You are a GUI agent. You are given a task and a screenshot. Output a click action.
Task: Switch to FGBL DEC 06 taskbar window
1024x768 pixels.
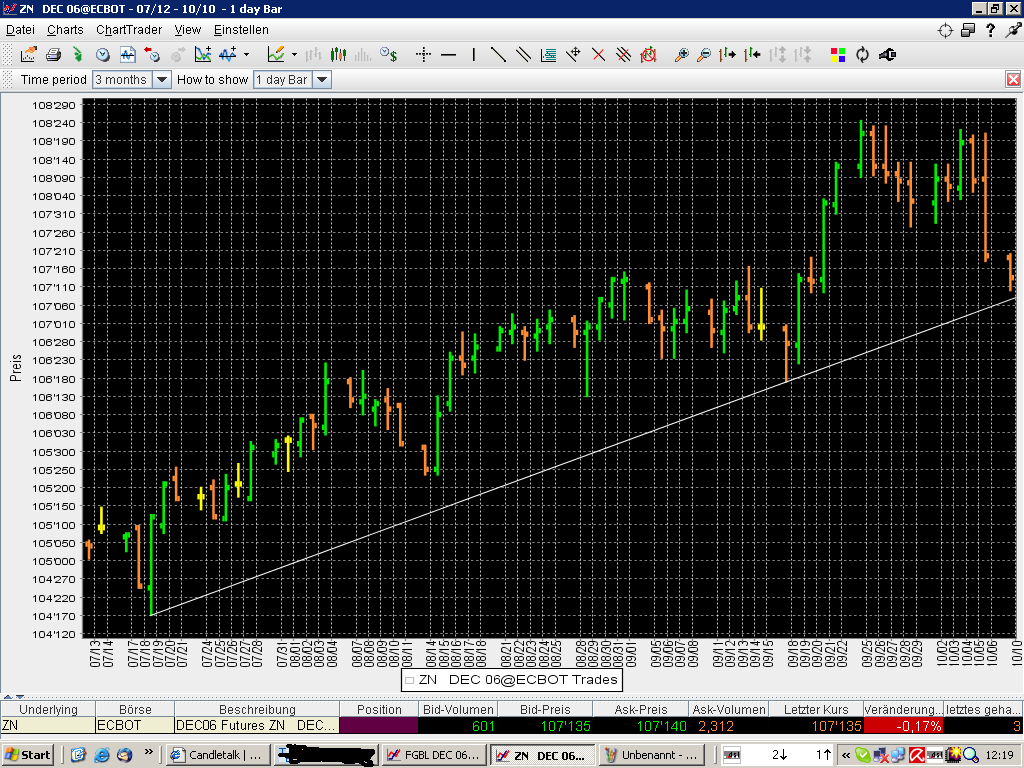point(436,755)
